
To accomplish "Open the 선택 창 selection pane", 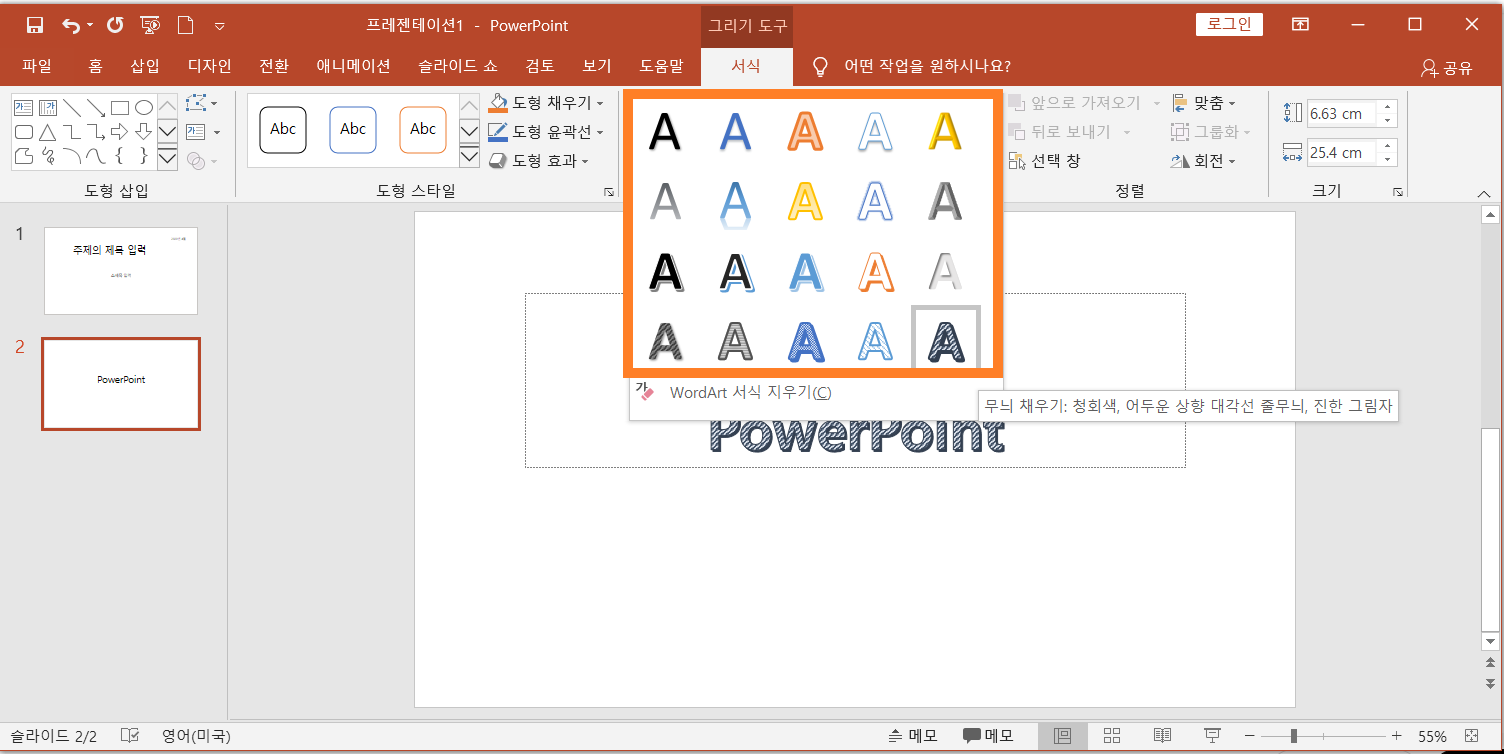I will pos(1044,160).
